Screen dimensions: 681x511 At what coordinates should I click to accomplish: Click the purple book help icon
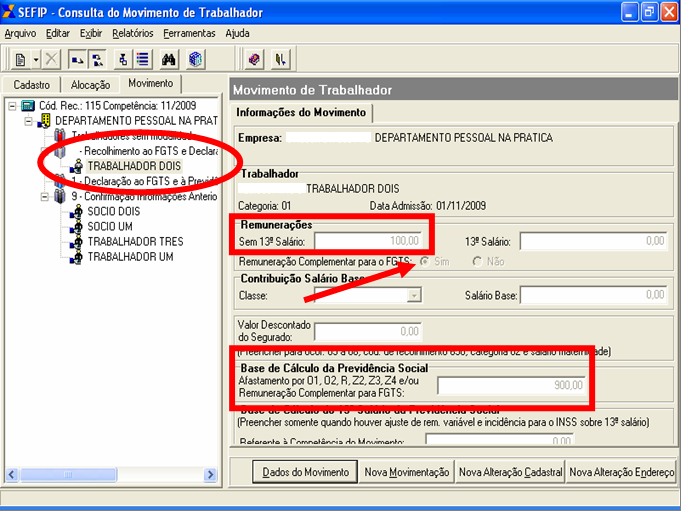pyautogui.click(x=255, y=59)
